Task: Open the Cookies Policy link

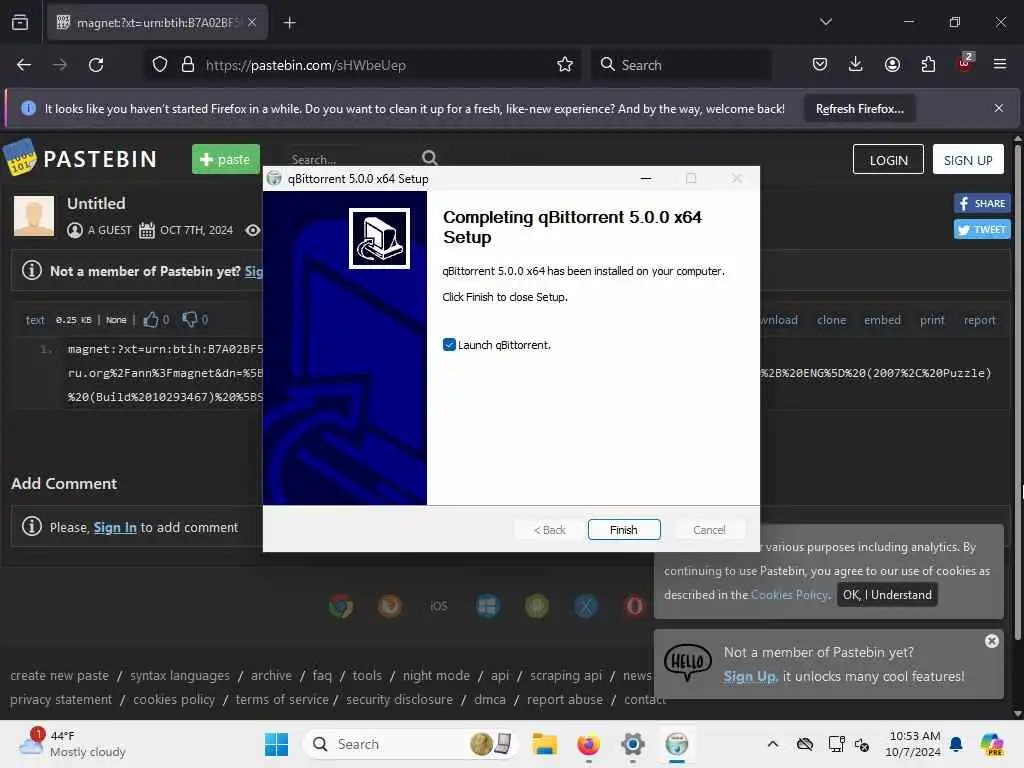Action: click(790, 595)
